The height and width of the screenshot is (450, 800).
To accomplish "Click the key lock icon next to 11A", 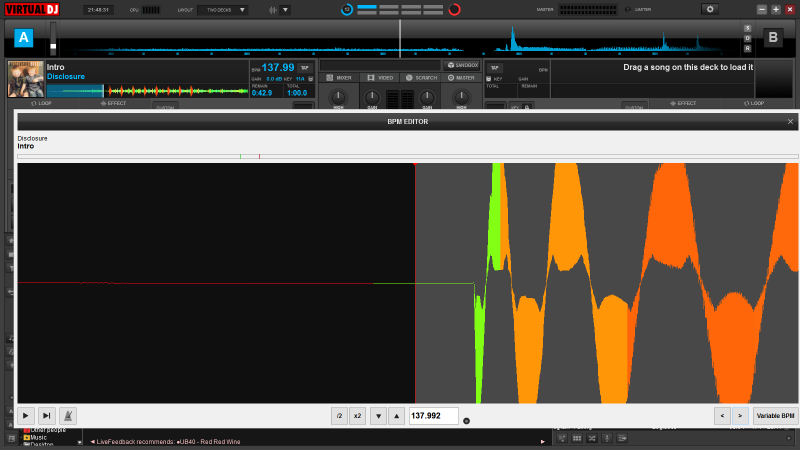I will [311, 79].
